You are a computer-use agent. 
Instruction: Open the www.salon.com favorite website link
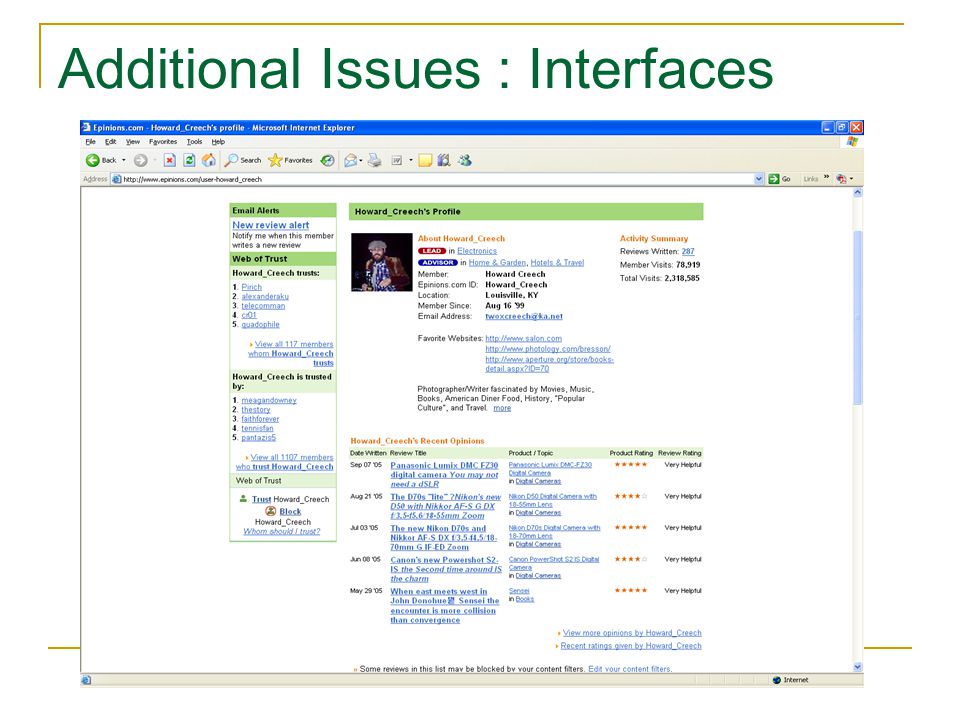pos(523,339)
